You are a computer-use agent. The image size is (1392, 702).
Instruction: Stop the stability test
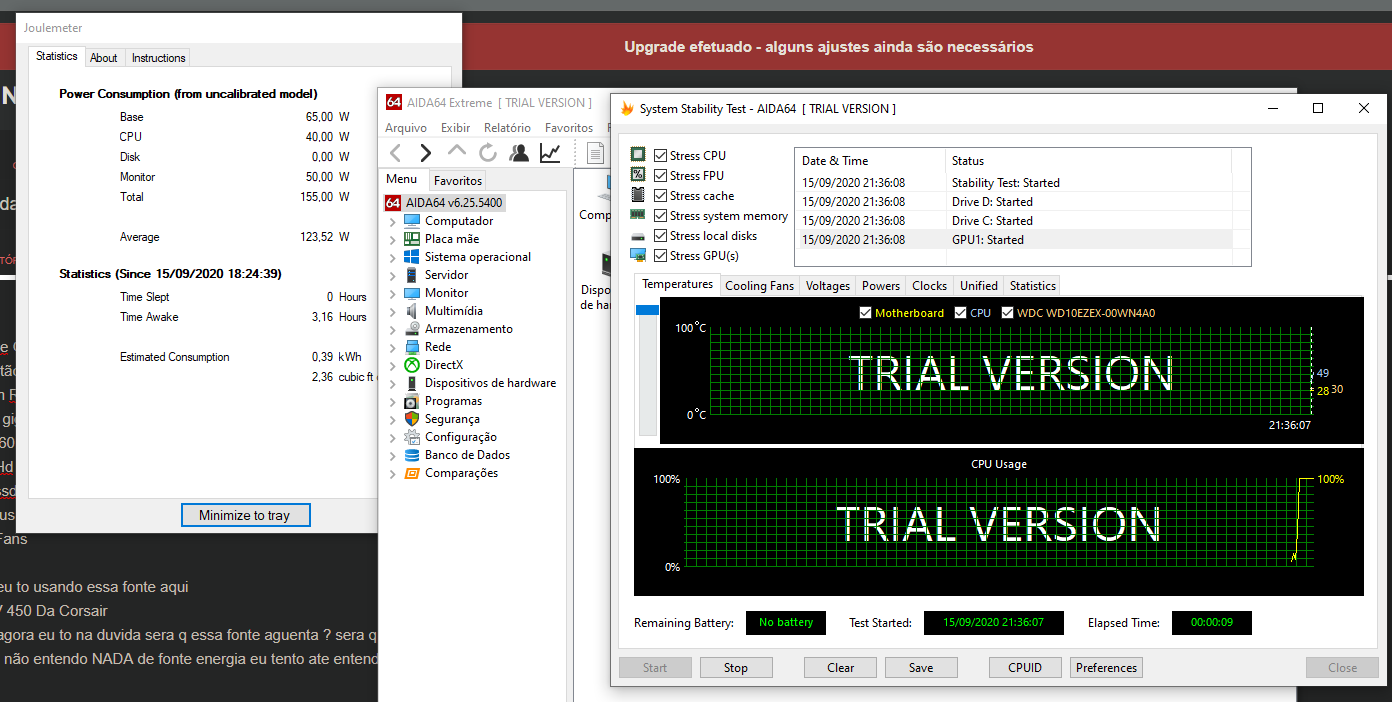[736, 668]
